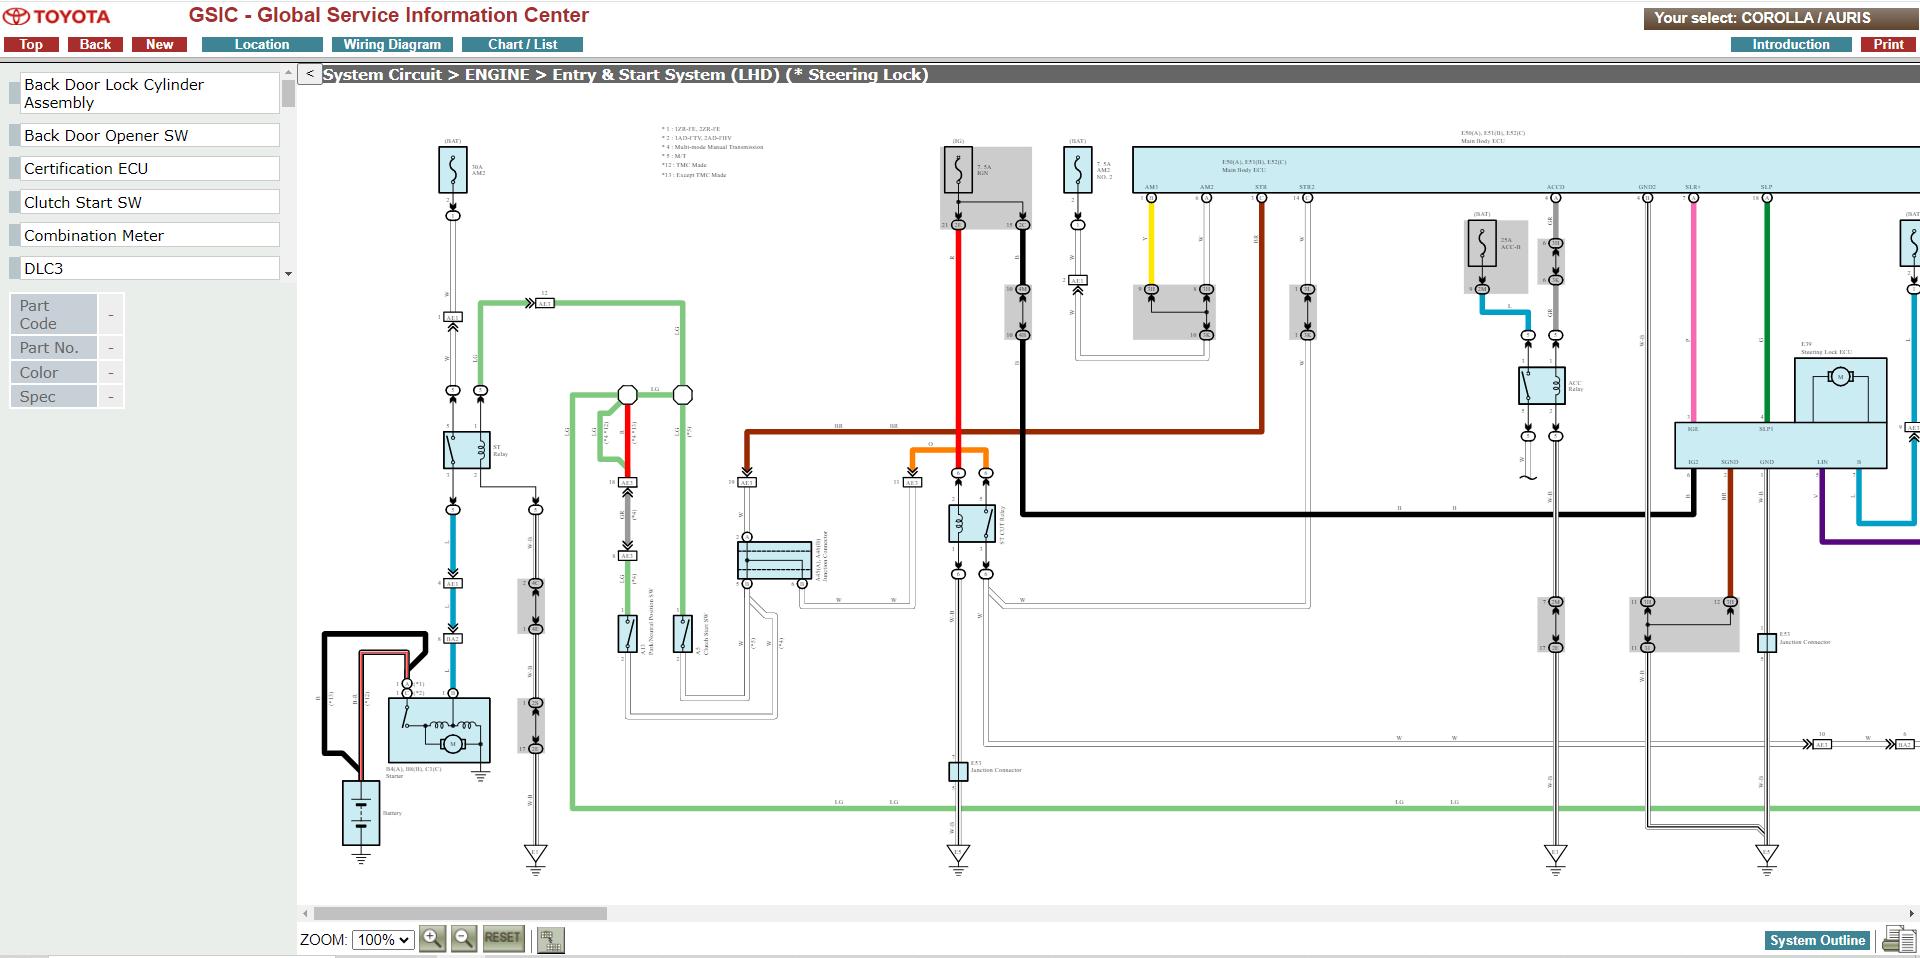
Task: Click the 30A AM2 fuse symbol
Action: coord(453,170)
